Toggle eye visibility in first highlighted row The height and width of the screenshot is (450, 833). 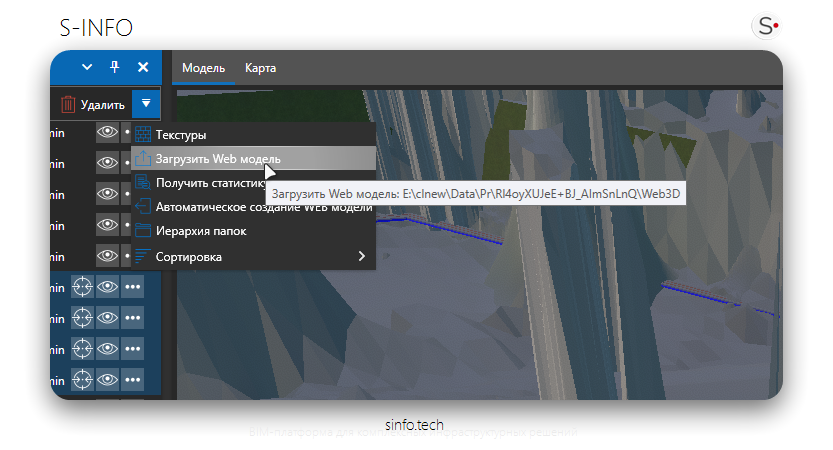point(107,286)
